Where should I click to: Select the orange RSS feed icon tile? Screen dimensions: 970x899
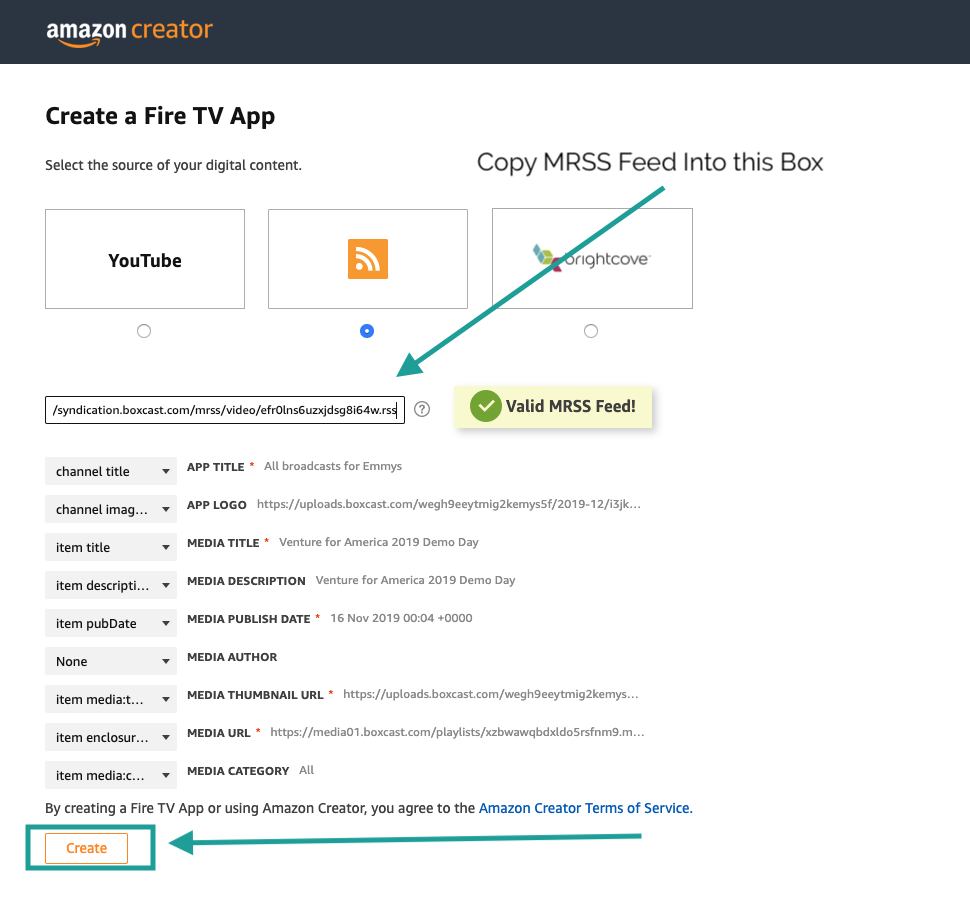[x=367, y=259]
